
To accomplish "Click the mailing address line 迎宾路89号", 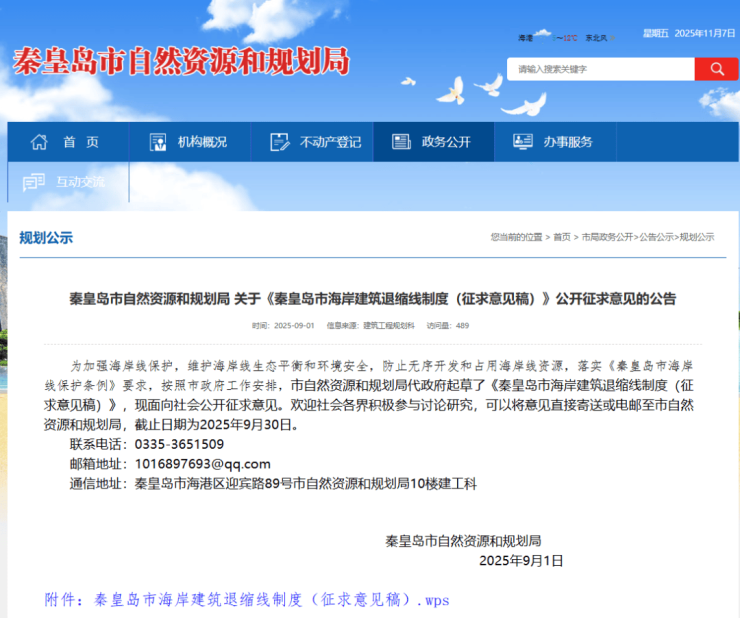I will tap(273, 484).
